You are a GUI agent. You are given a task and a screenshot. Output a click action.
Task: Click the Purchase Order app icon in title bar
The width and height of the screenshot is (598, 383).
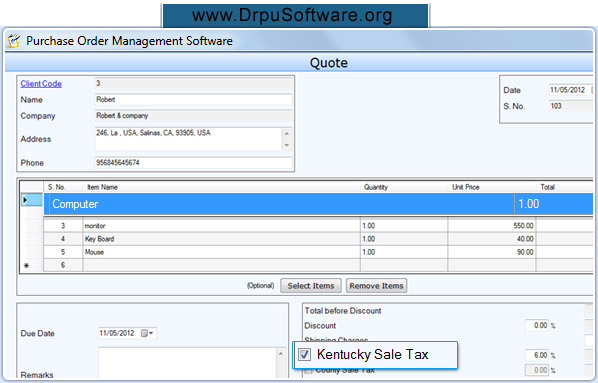point(14,40)
